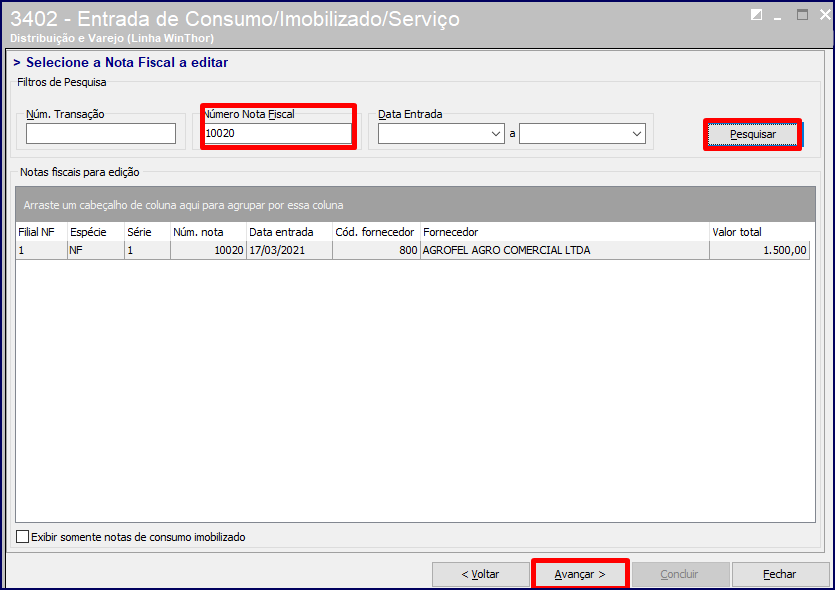This screenshot has width=835, height=590.
Task: Open the Data Entrada end date dropdown
Action: click(637, 134)
